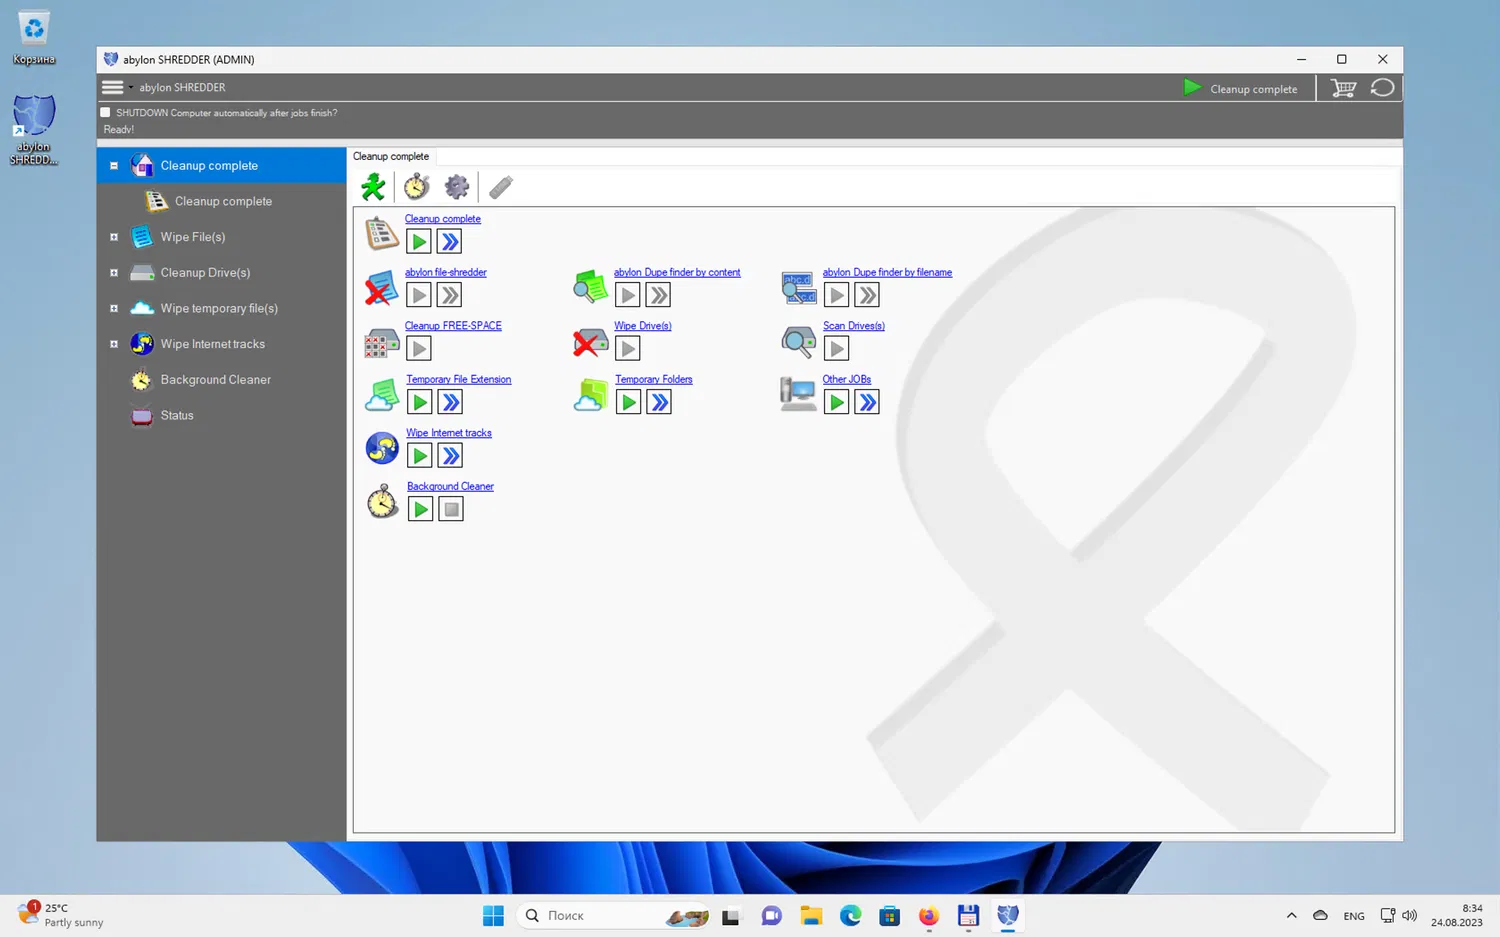Run the header bar's green Cleanup complete button

click(1240, 88)
